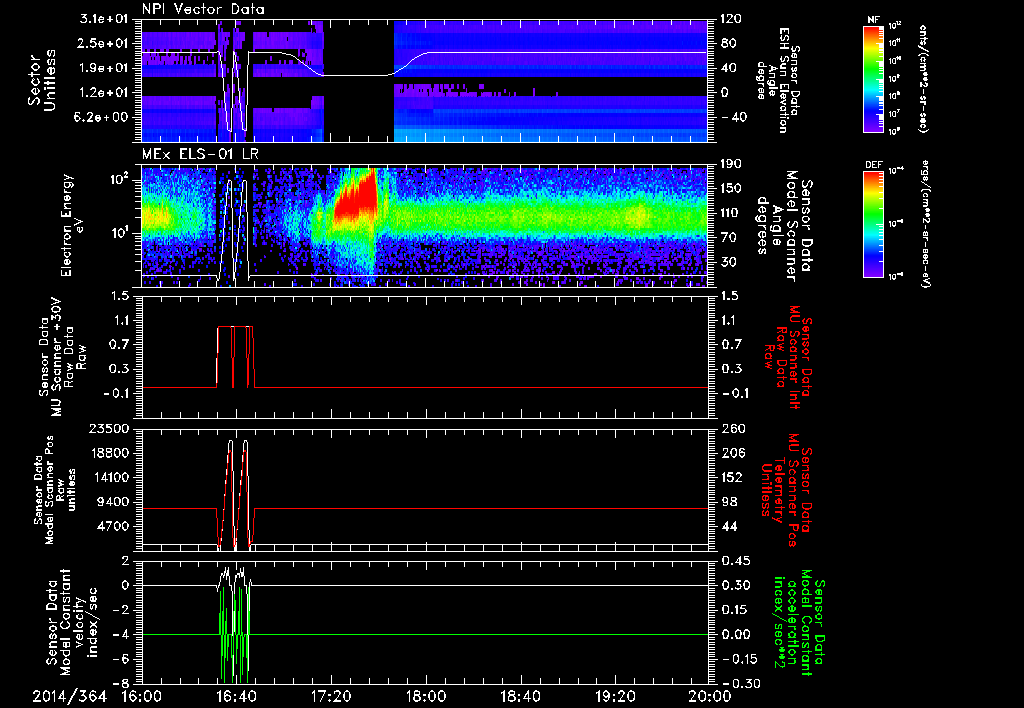1024x708 pixels.
Task: Click the 30 scanner angle tick value
Action: coord(727,263)
